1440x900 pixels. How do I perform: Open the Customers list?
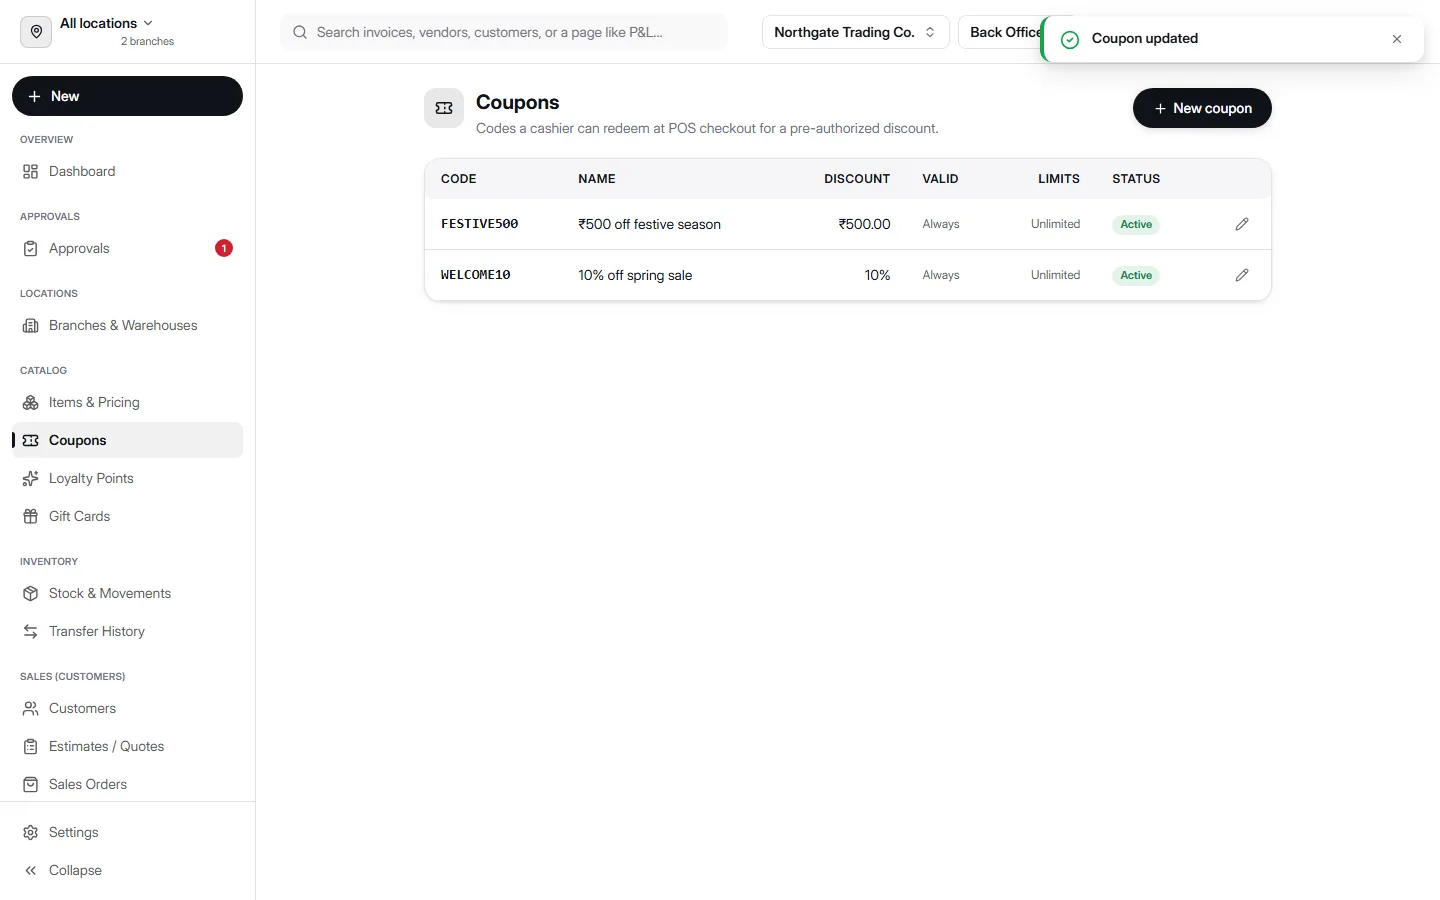click(x=127, y=708)
